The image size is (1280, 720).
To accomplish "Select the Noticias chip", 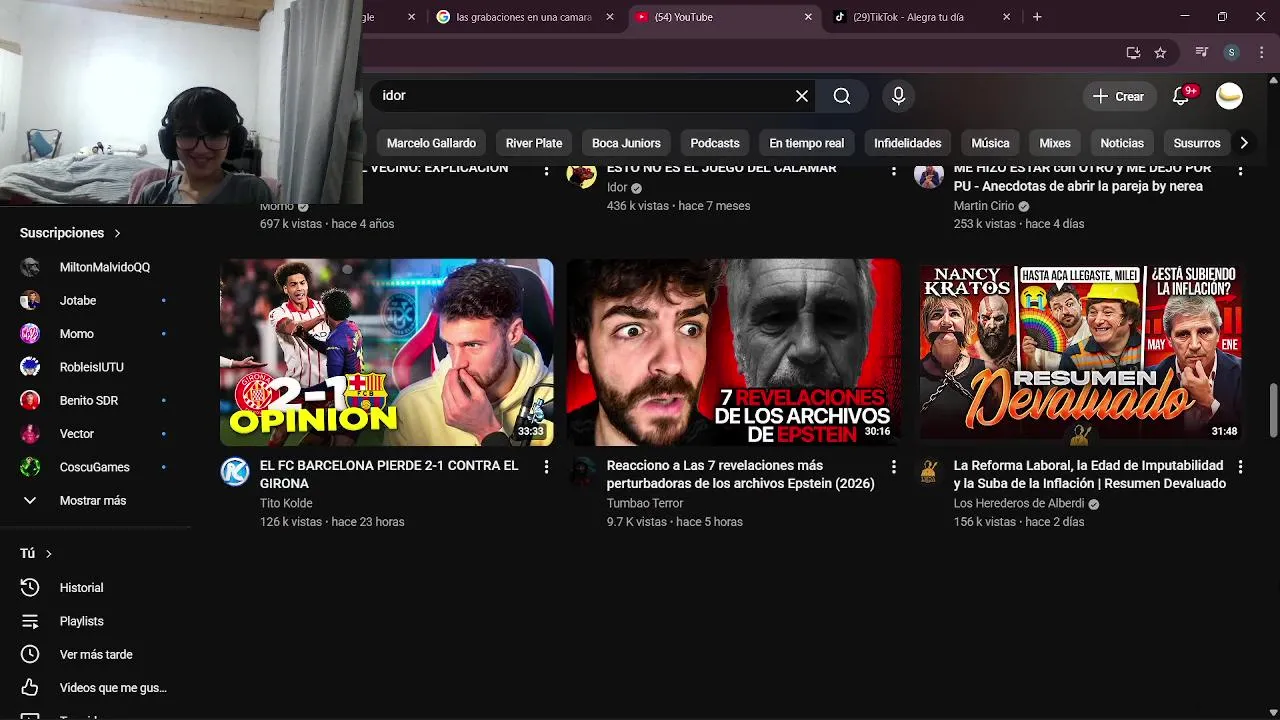I will pyautogui.click(x=1122, y=143).
